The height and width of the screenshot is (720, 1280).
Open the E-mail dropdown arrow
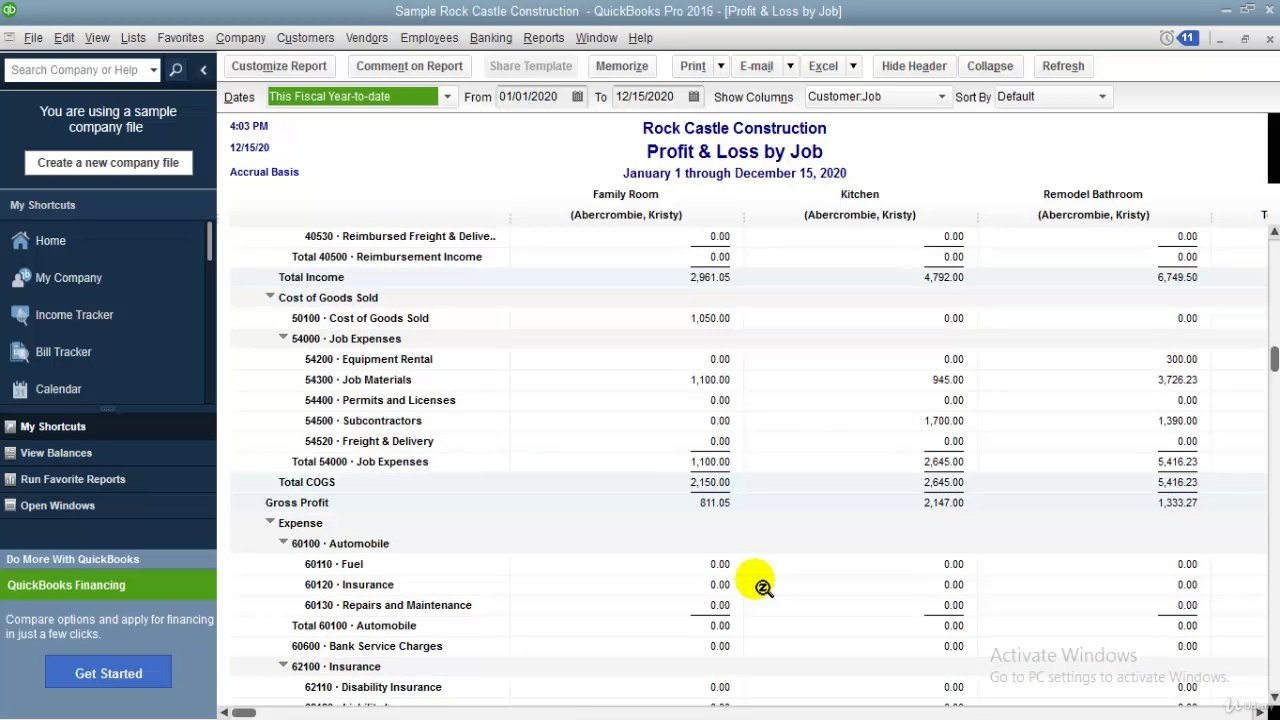[789, 66]
